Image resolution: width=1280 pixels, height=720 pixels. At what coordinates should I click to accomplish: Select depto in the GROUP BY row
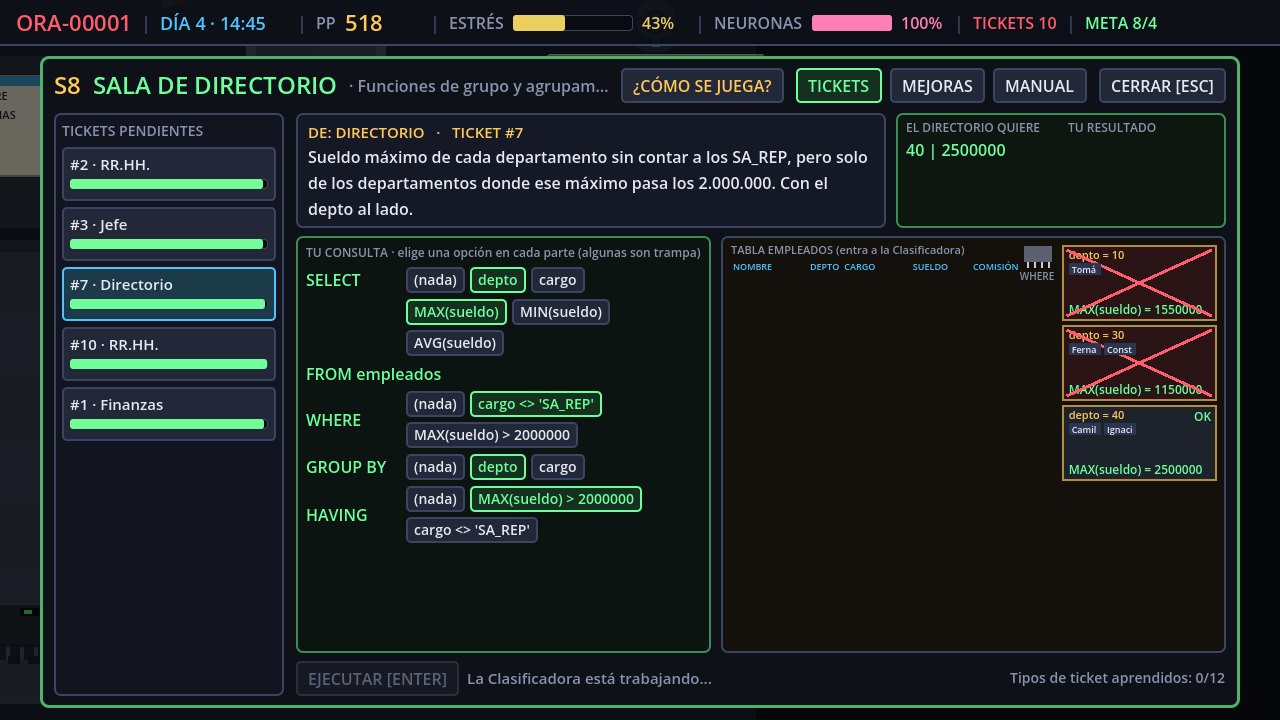(x=498, y=467)
